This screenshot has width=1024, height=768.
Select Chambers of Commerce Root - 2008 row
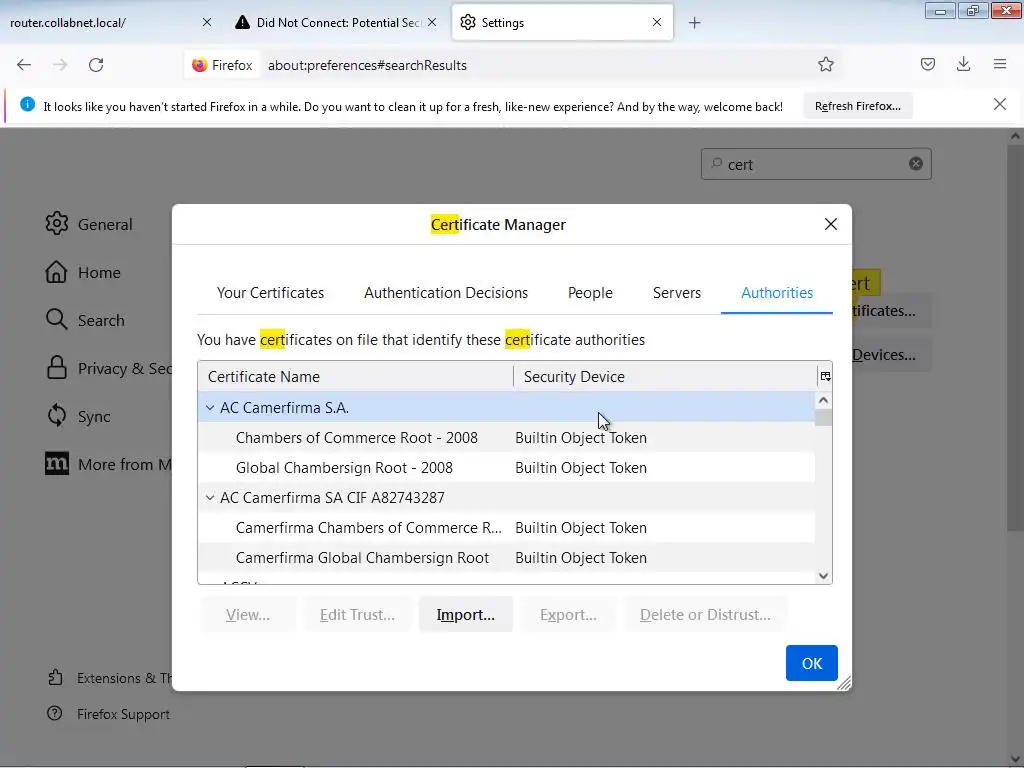coord(507,438)
